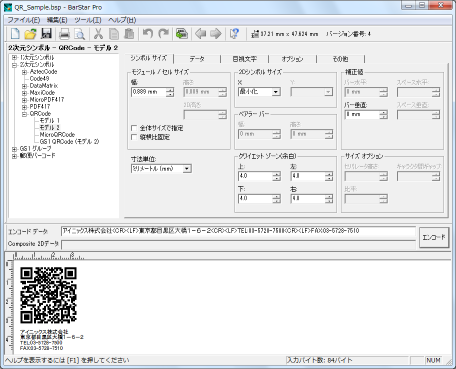Open the ファイル(F) menu
The image size is (456, 369).
24,20
